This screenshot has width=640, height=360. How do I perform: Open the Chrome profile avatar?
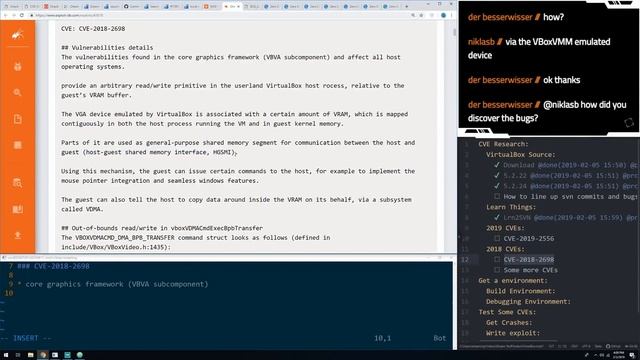click(x=443, y=15)
